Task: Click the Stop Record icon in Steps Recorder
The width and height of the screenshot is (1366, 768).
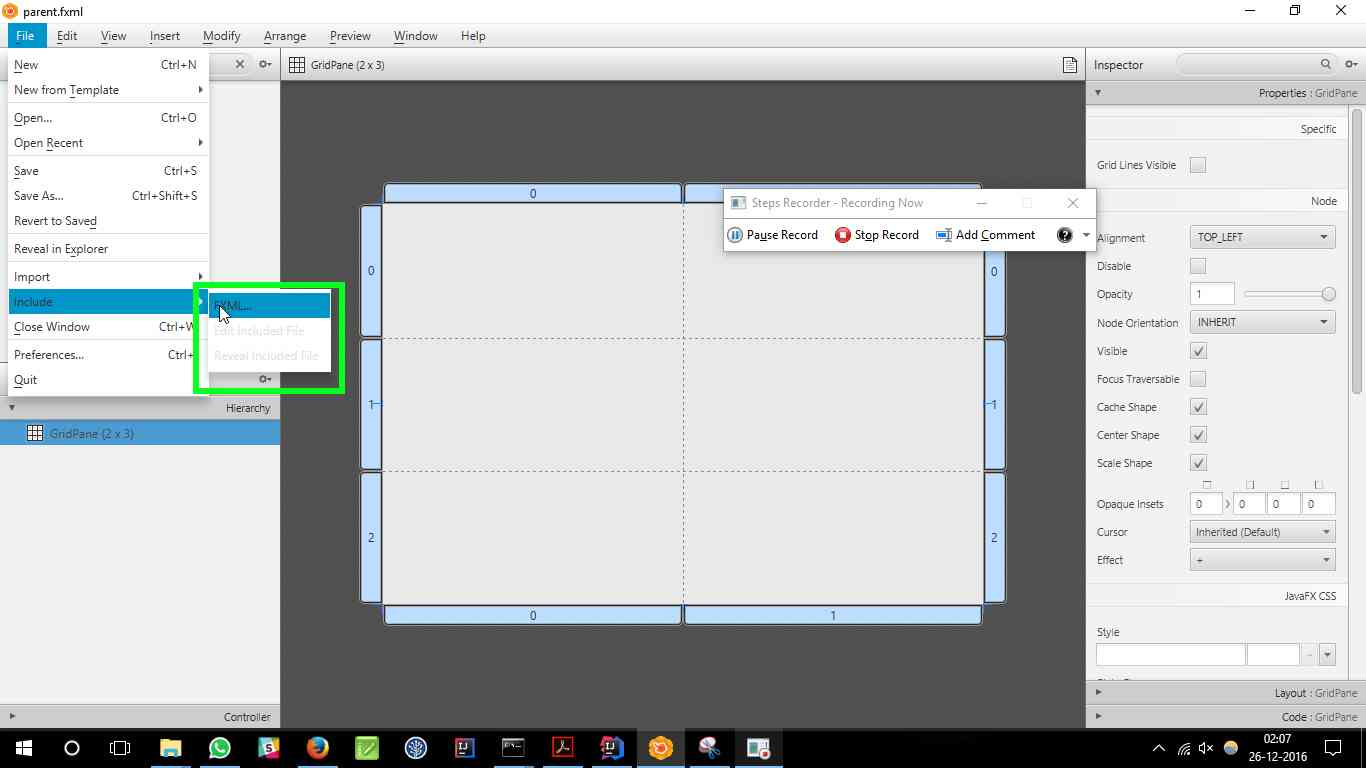Action: click(843, 235)
